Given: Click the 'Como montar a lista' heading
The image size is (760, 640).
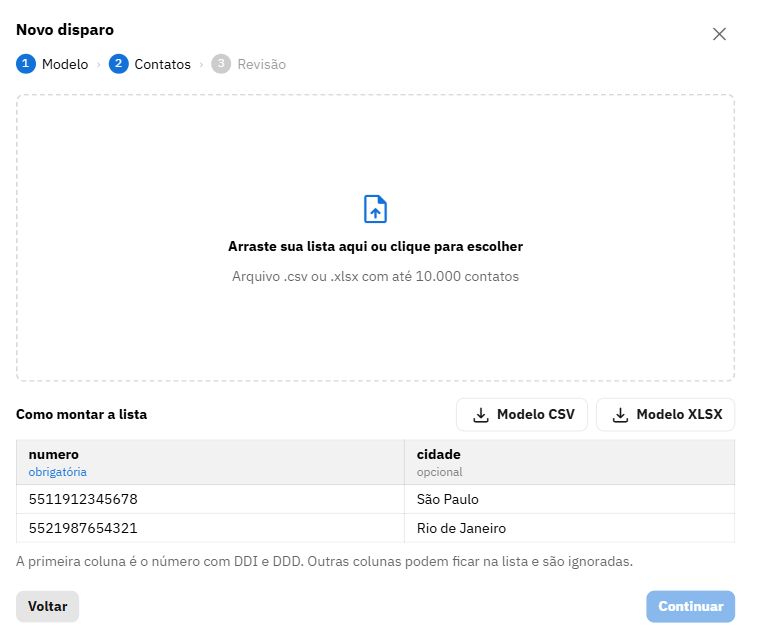Looking at the screenshot, I should [81, 415].
